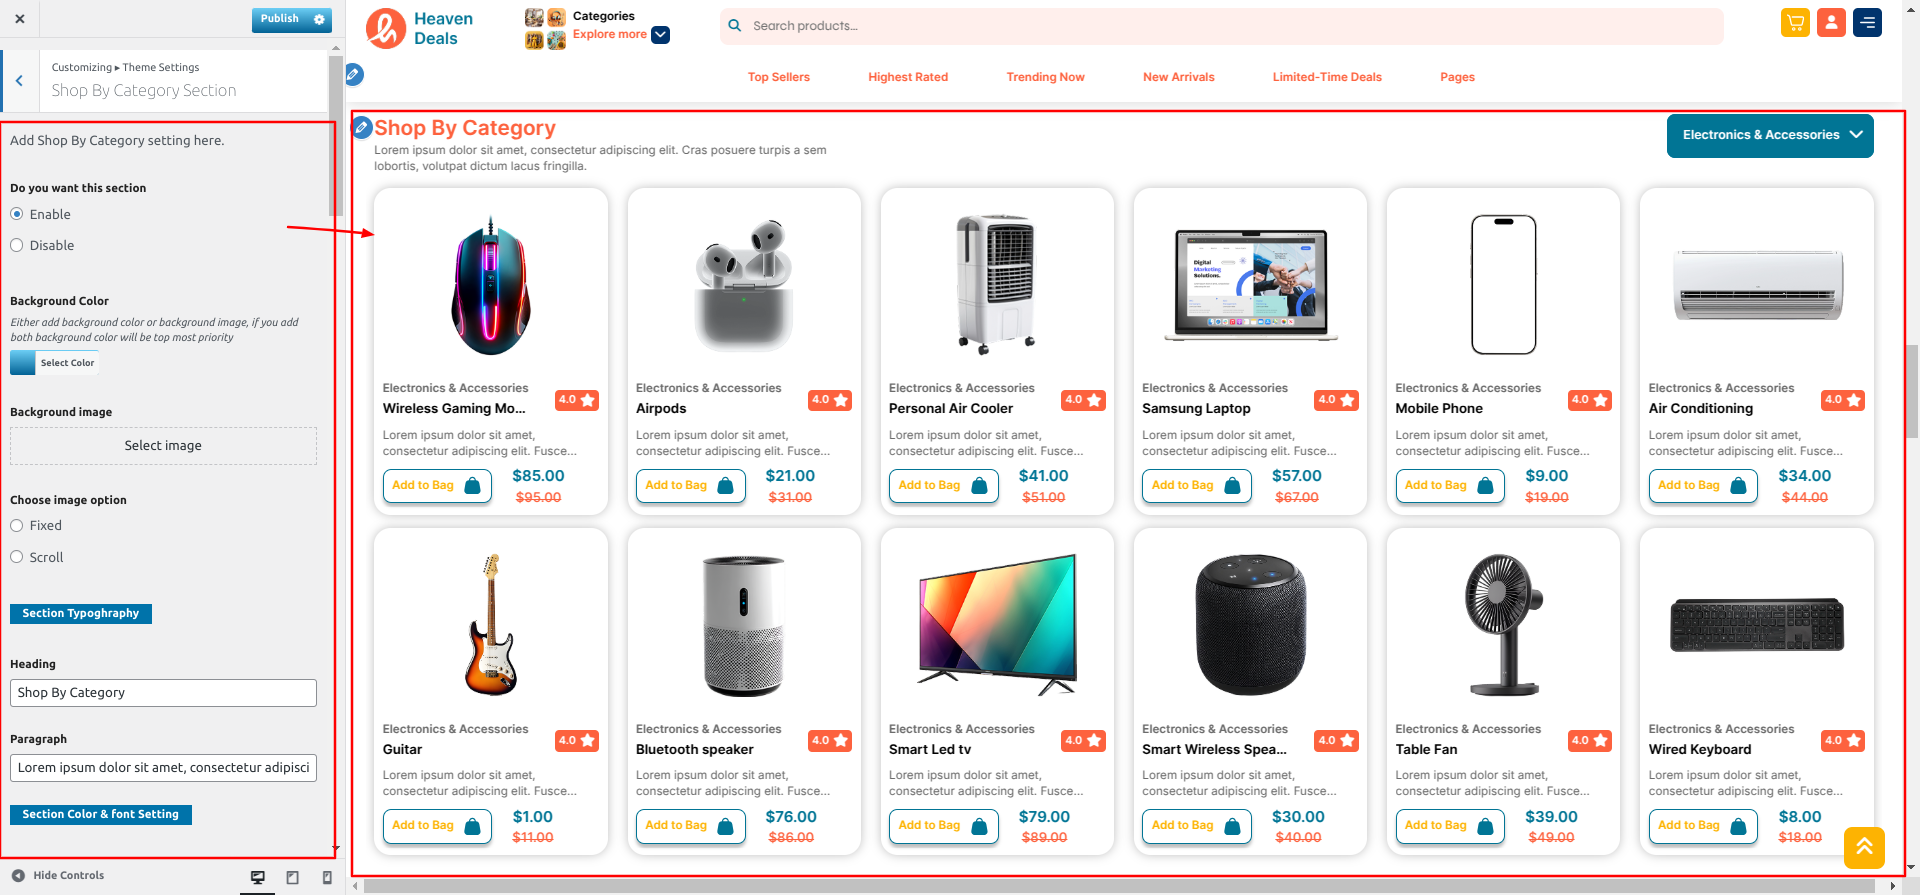Add Wireless Gaming Mouse to bag
This screenshot has width=1920, height=895.
pos(437,486)
